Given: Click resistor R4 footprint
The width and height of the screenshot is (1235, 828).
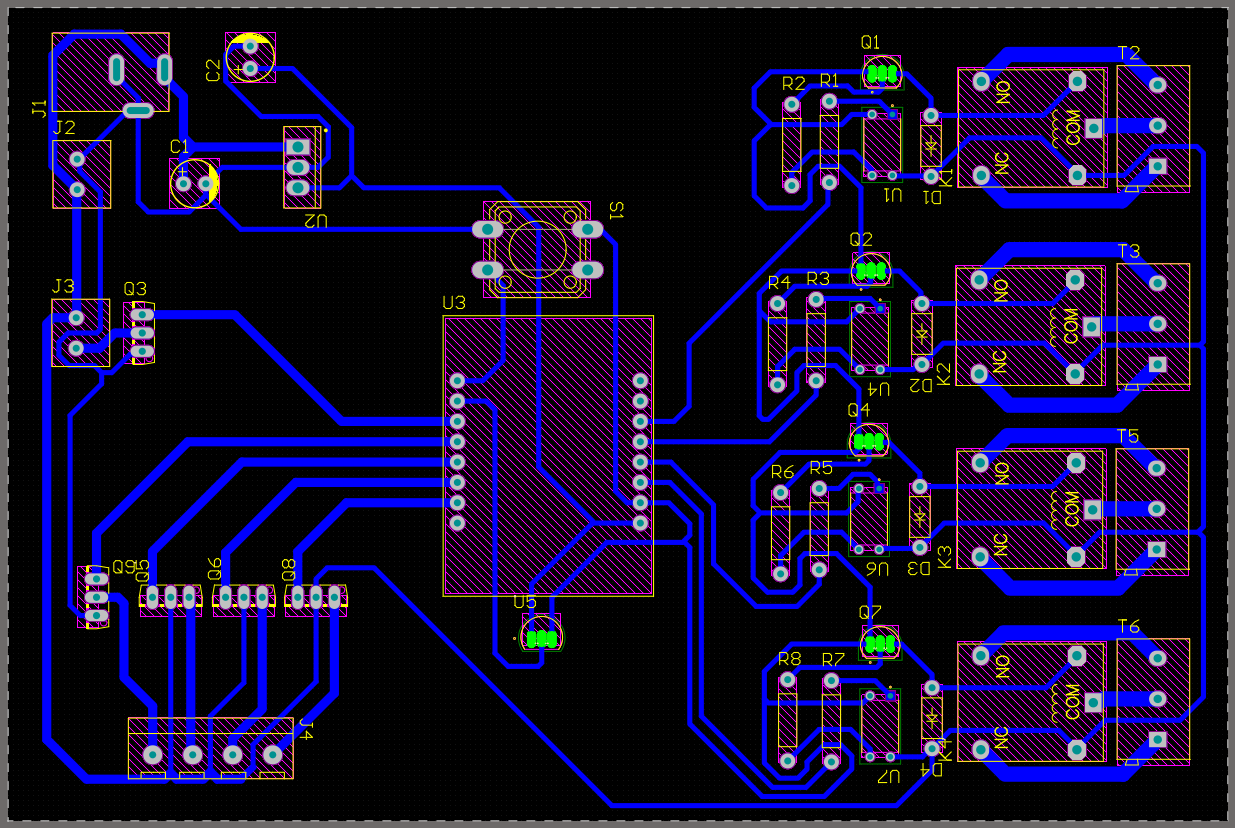Looking at the screenshot, I should (x=777, y=343).
